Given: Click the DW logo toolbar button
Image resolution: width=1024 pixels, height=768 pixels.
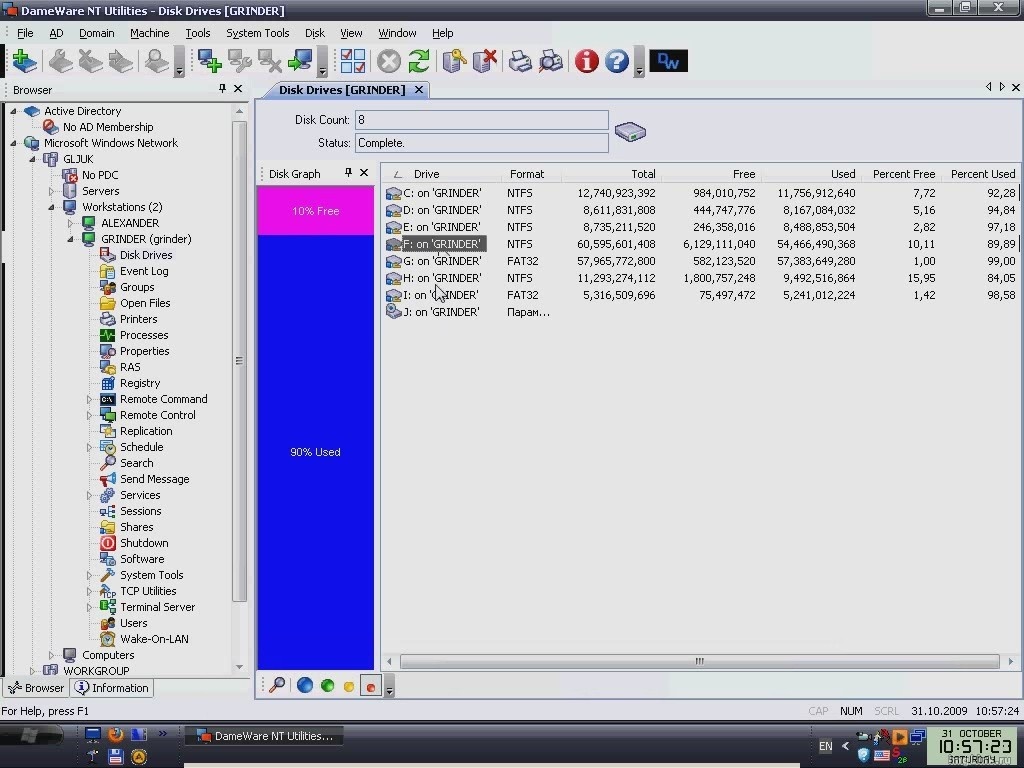Looking at the screenshot, I should pos(668,61).
